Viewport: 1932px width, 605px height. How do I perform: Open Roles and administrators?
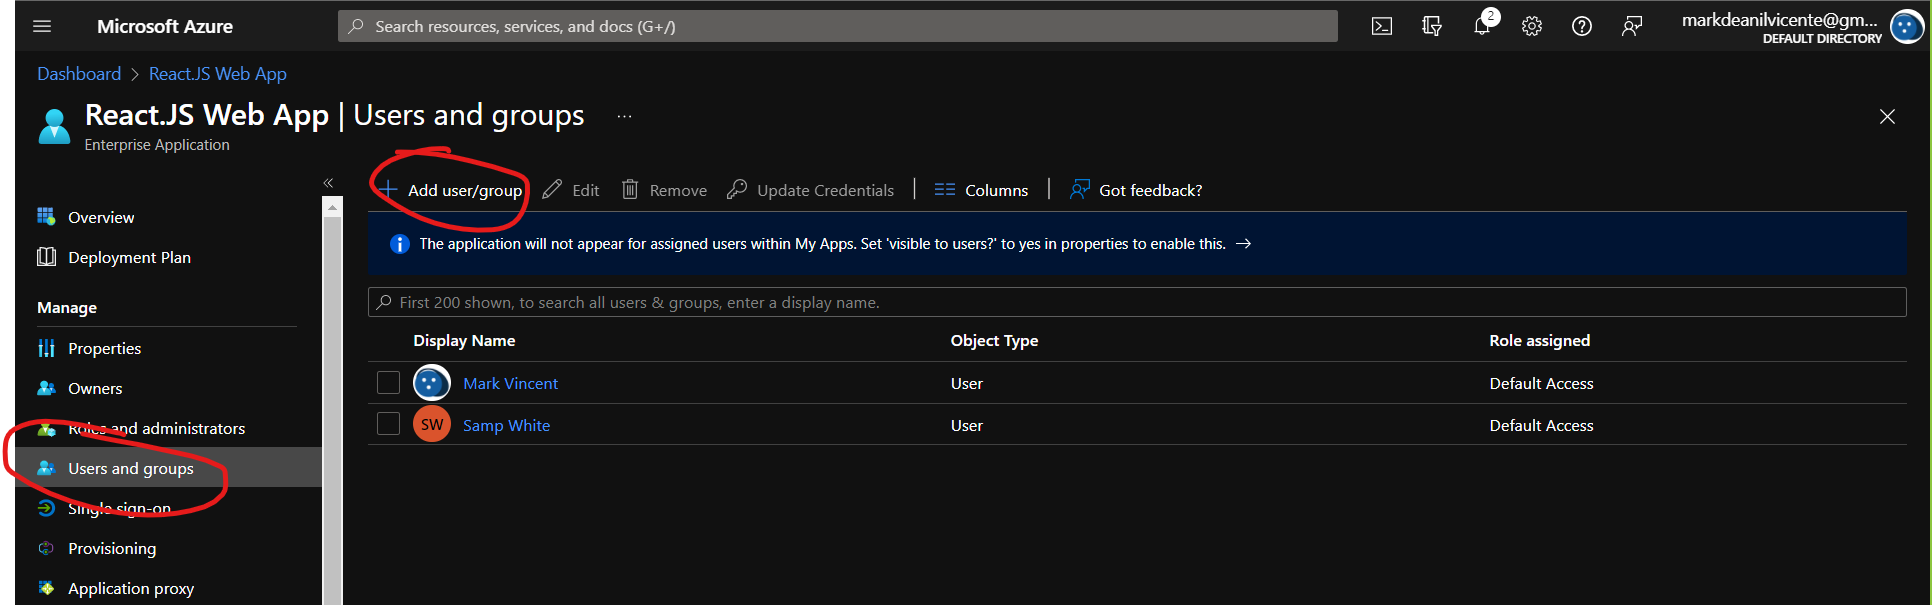(156, 428)
